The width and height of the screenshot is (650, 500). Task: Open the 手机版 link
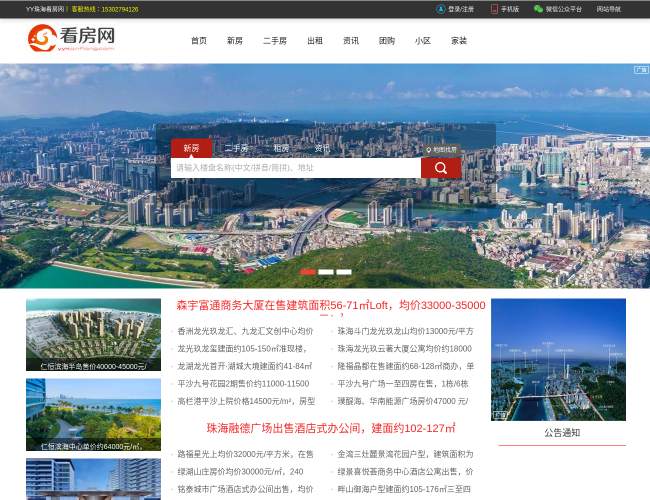[510, 9]
